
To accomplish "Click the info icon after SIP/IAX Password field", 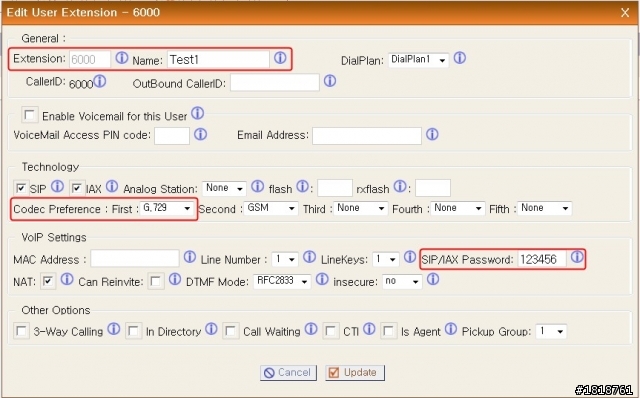I will tap(577, 257).
